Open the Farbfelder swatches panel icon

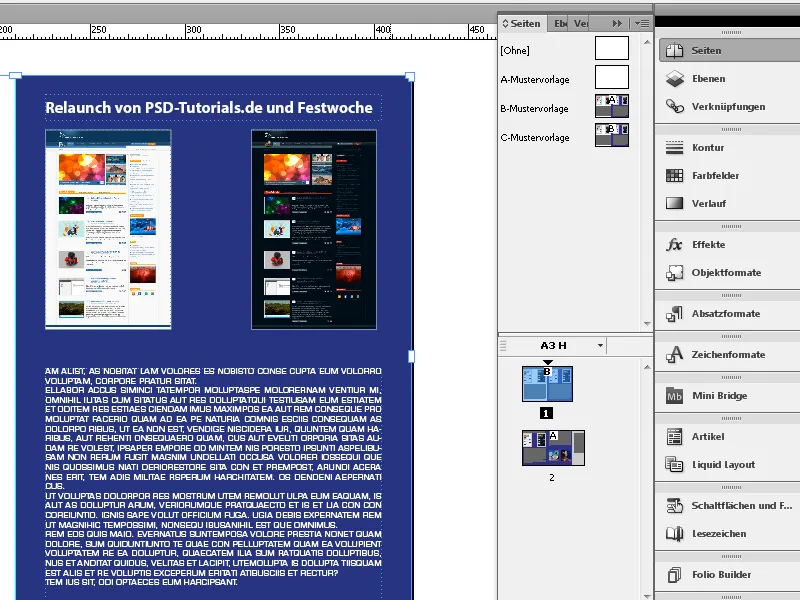[x=674, y=176]
